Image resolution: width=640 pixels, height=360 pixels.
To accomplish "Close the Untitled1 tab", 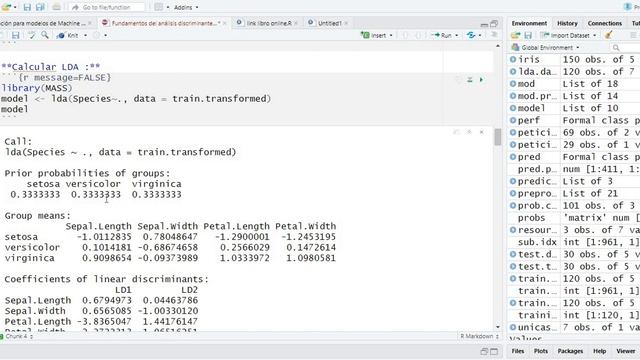I will (x=346, y=23).
